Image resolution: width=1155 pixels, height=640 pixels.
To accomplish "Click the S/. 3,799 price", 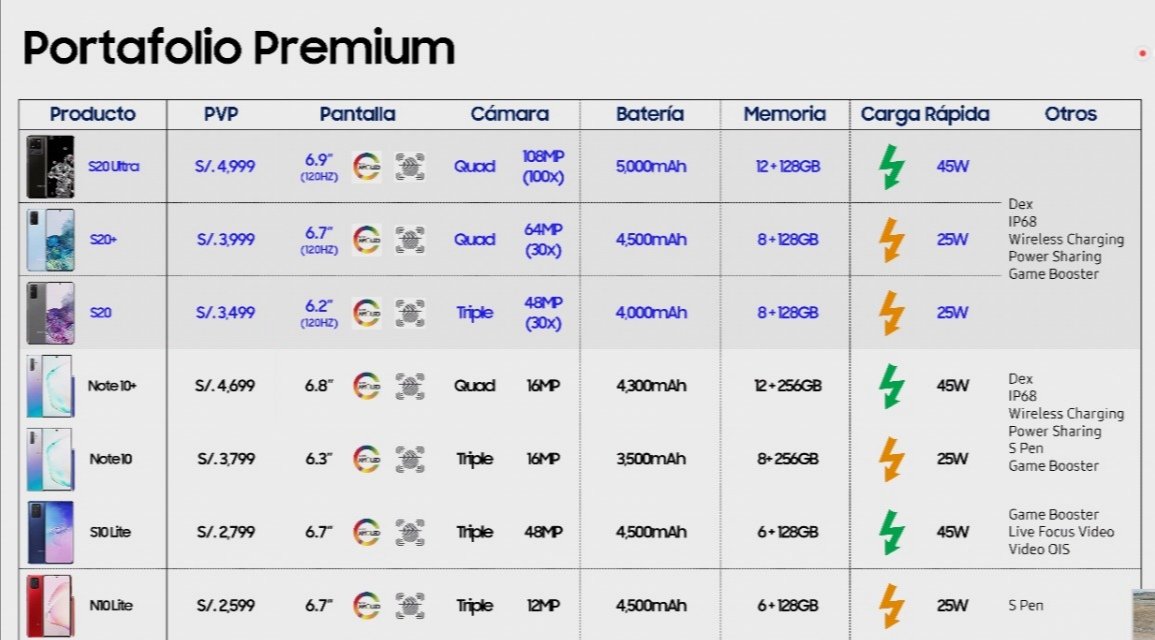I will (226, 459).
